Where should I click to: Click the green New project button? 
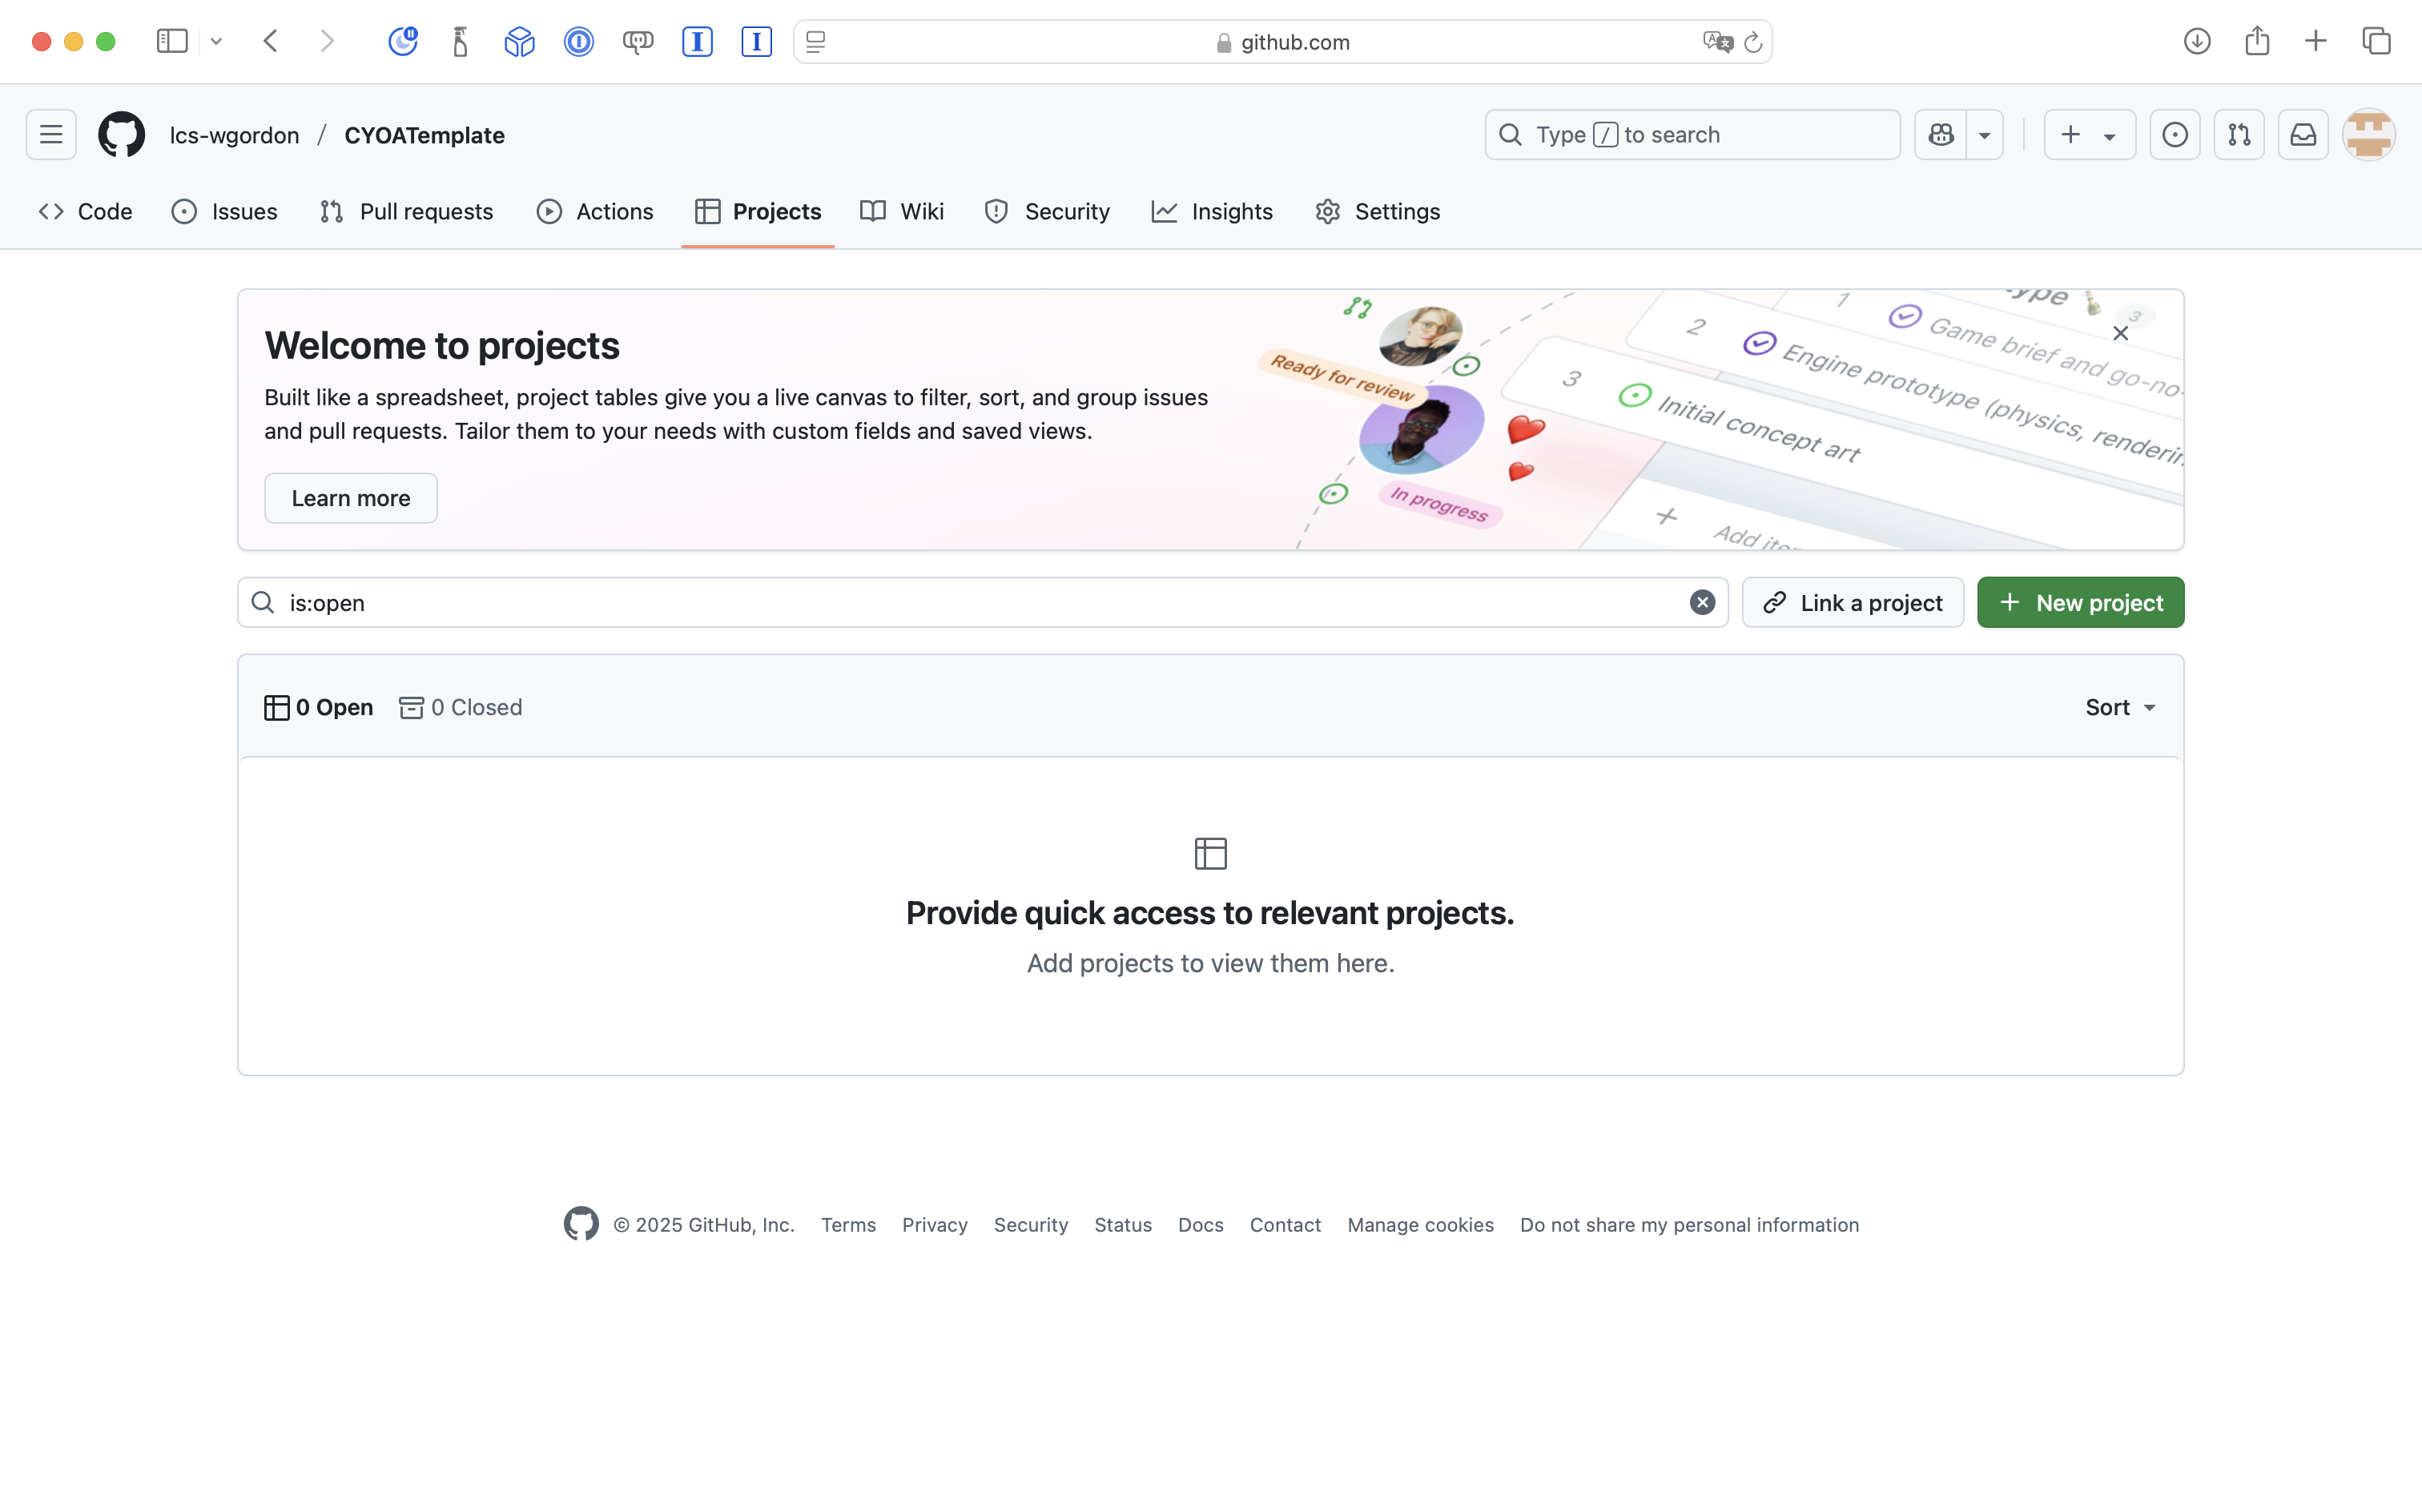(x=2080, y=603)
